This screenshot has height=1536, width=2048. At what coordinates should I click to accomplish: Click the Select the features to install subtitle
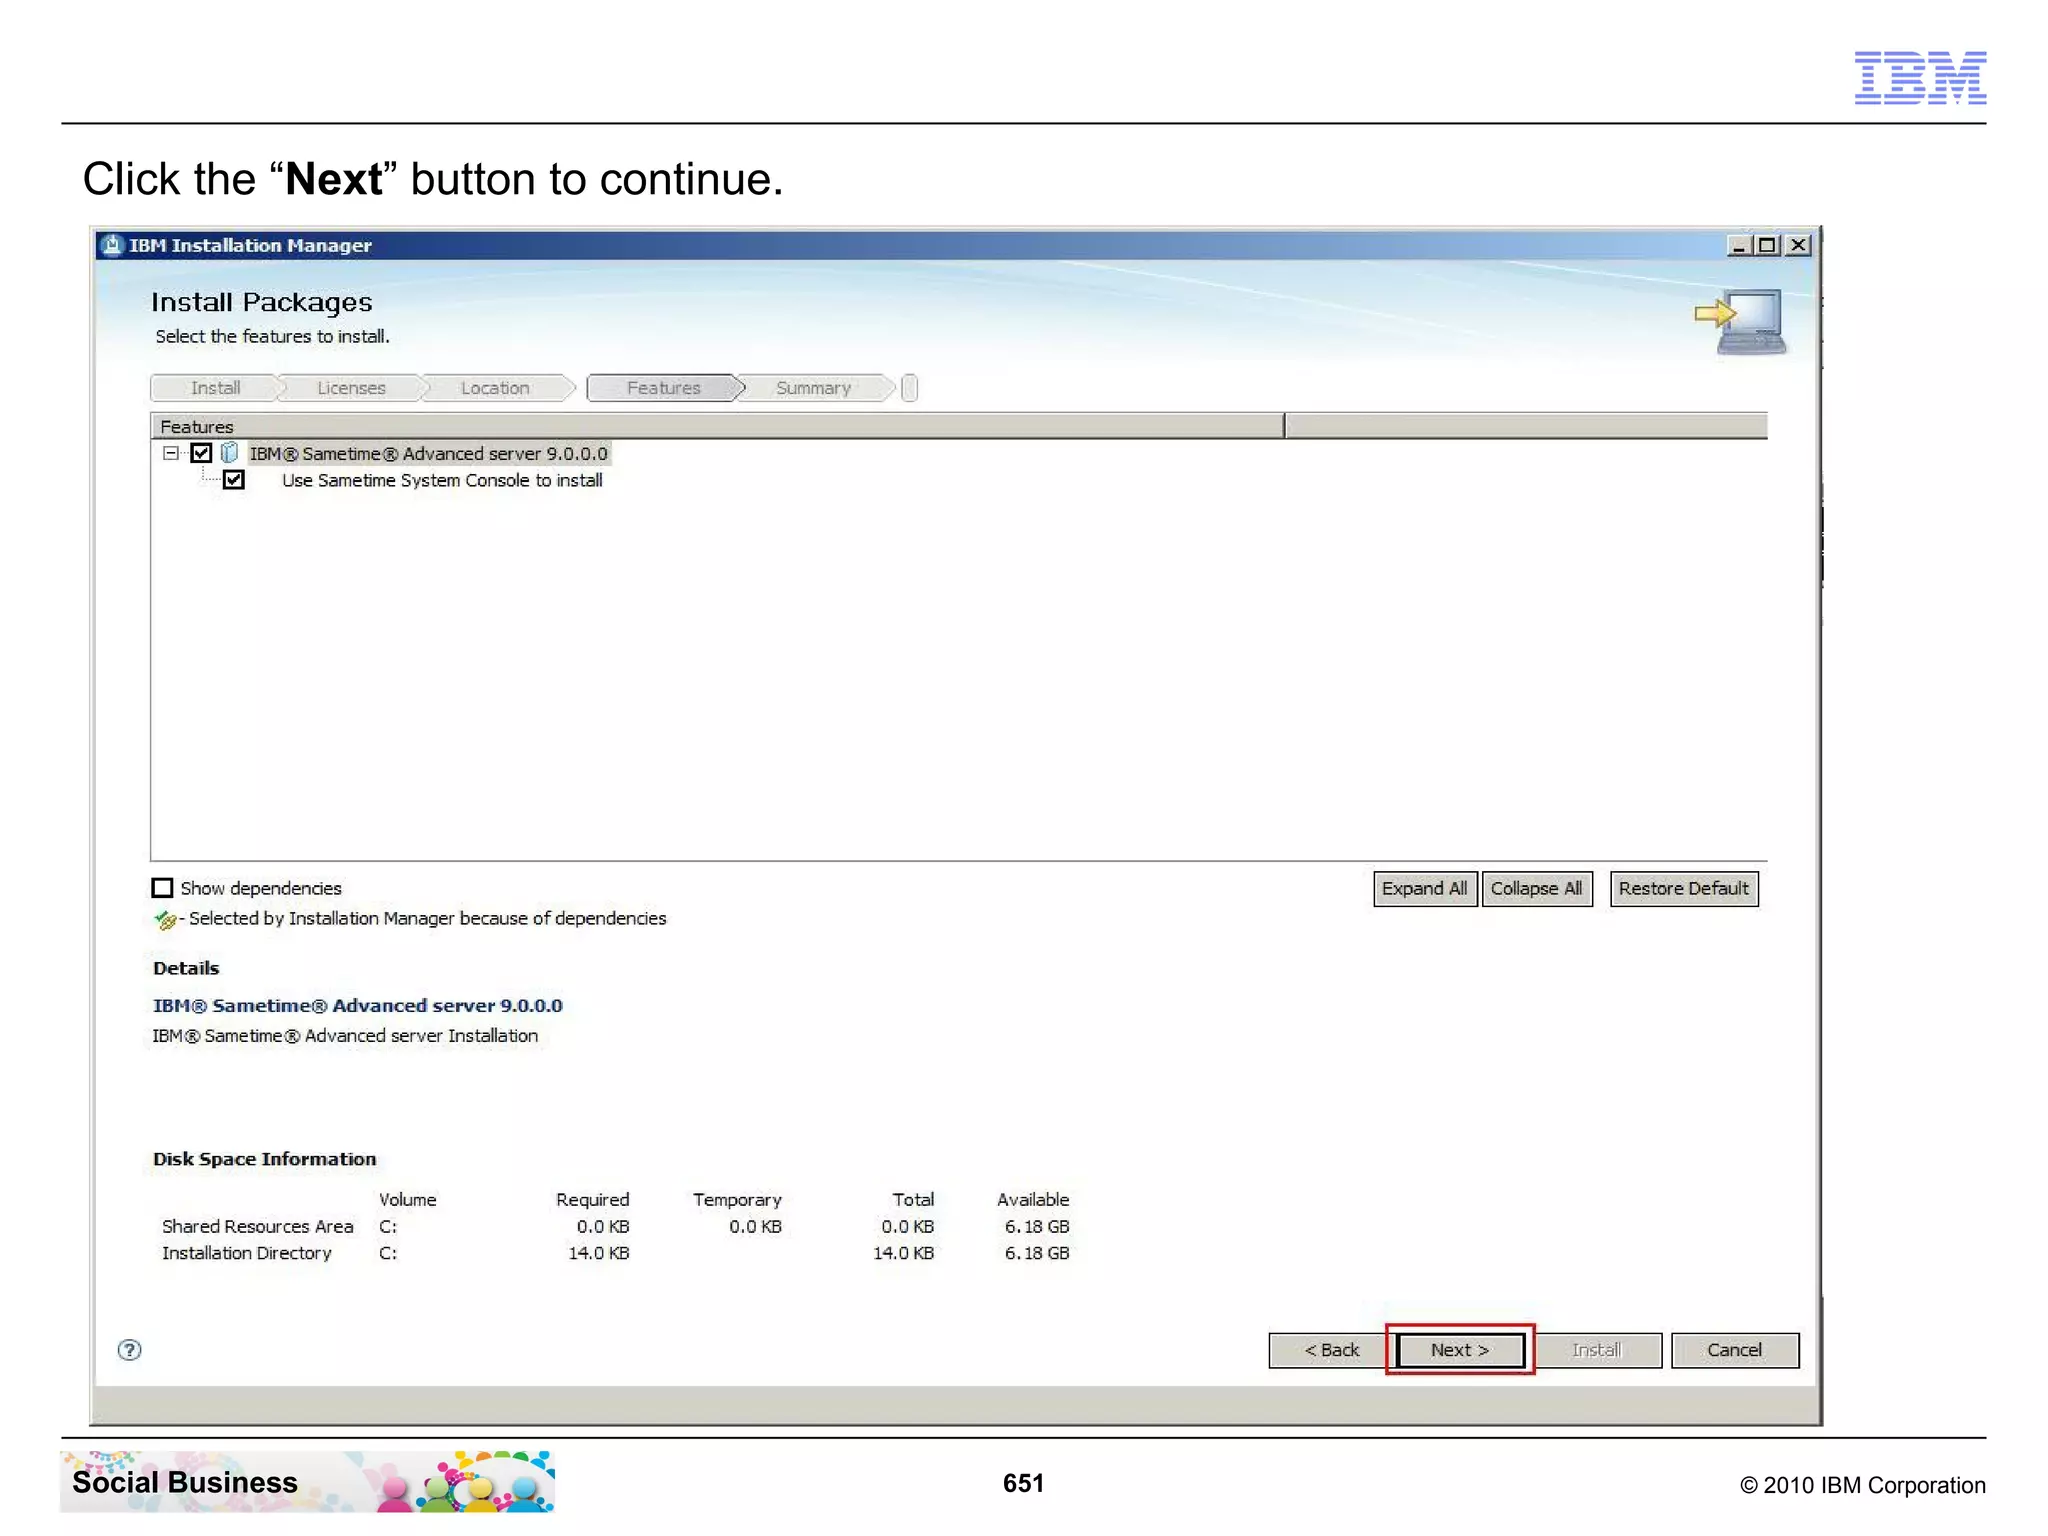(272, 337)
